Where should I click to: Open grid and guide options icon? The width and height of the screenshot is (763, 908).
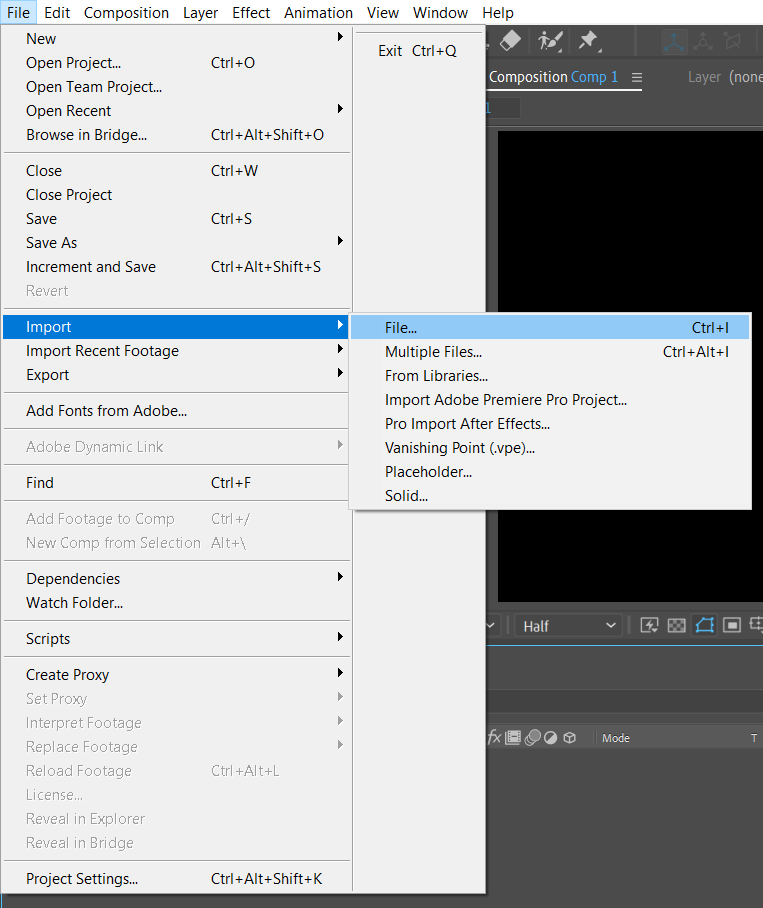coord(756,625)
